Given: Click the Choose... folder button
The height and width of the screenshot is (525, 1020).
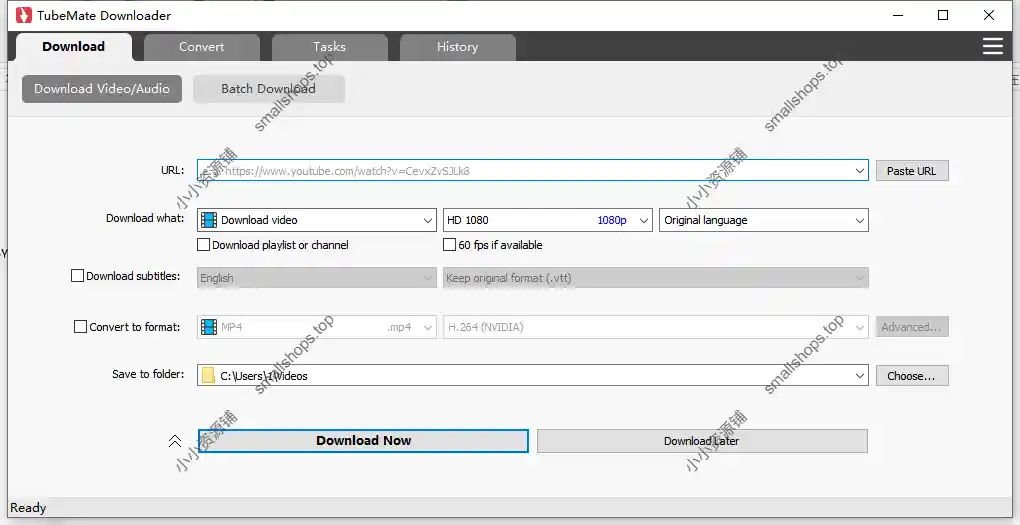Looking at the screenshot, I should tap(912, 375).
